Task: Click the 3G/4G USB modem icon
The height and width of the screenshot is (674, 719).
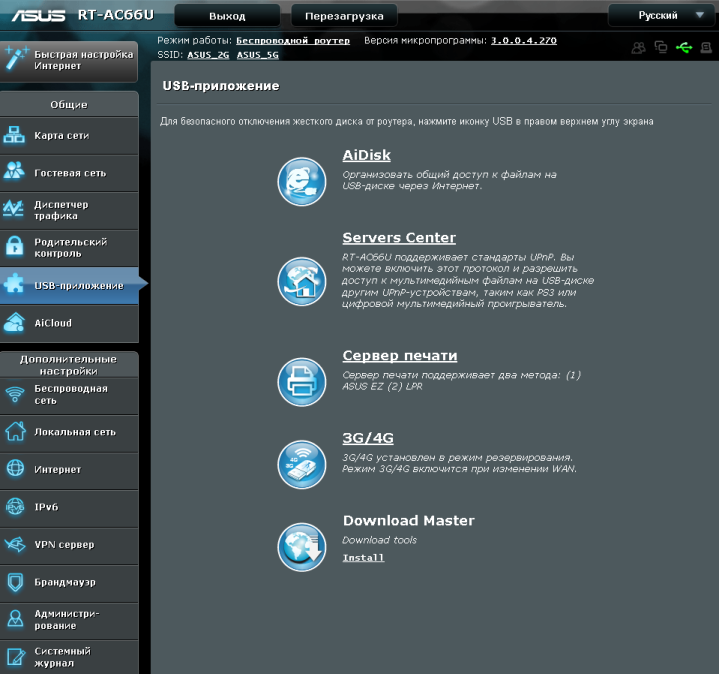Action: [x=302, y=464]
